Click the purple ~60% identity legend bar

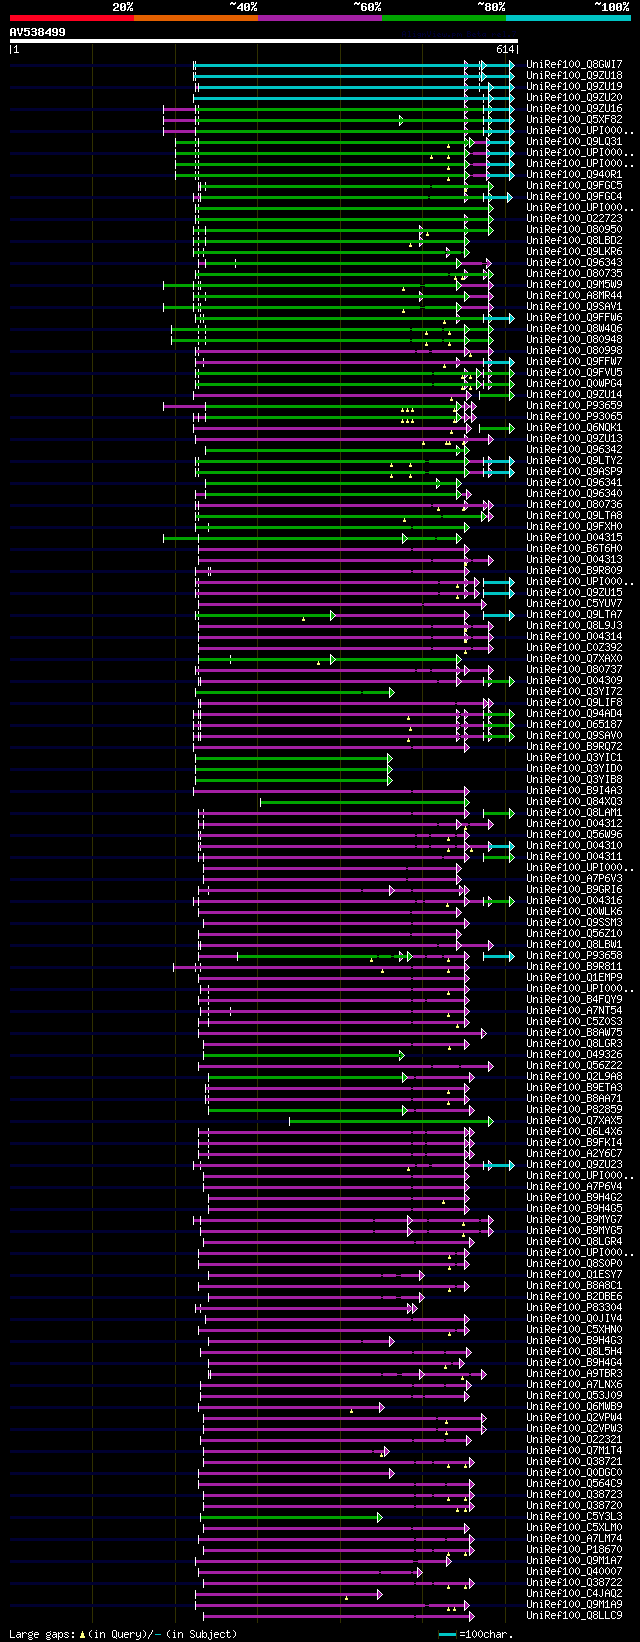(x=319, y=18)
